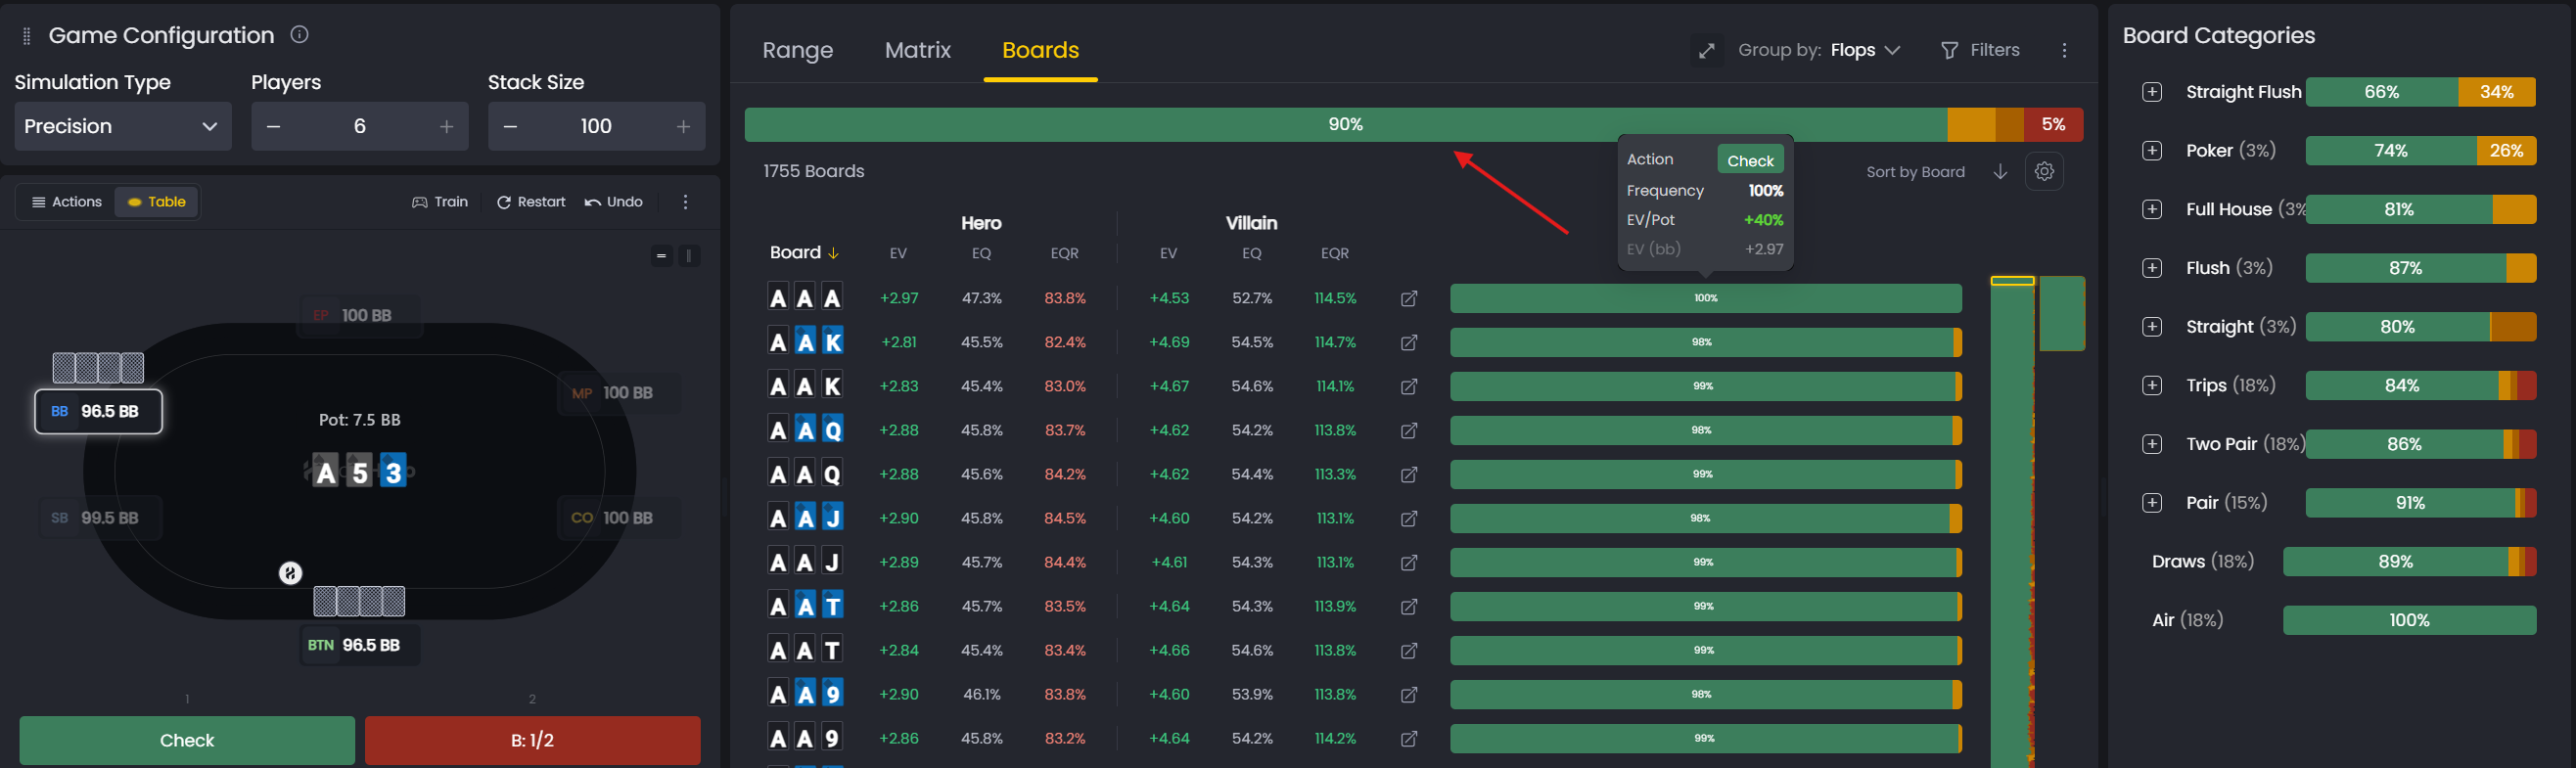Image resolution: width=2576 pixels, height=768 pixels.
Task: Open the Sort by Board selector
Action: [1915, 172]
